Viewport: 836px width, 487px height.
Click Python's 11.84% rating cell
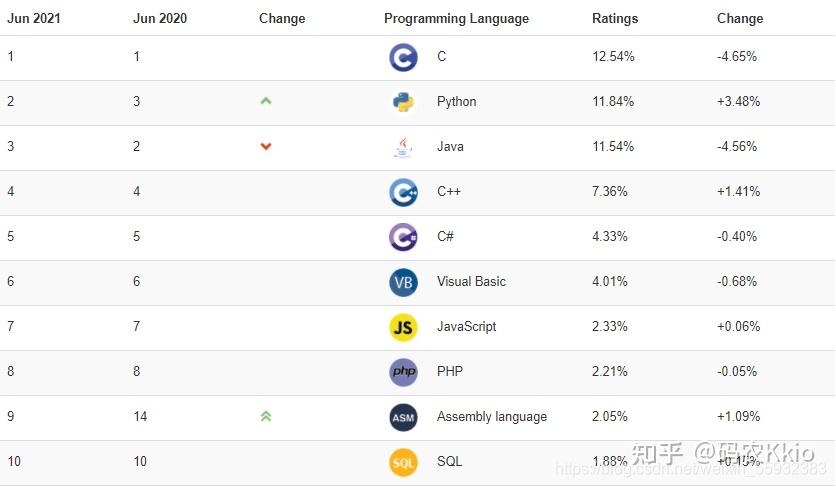[x=613, y=102]
